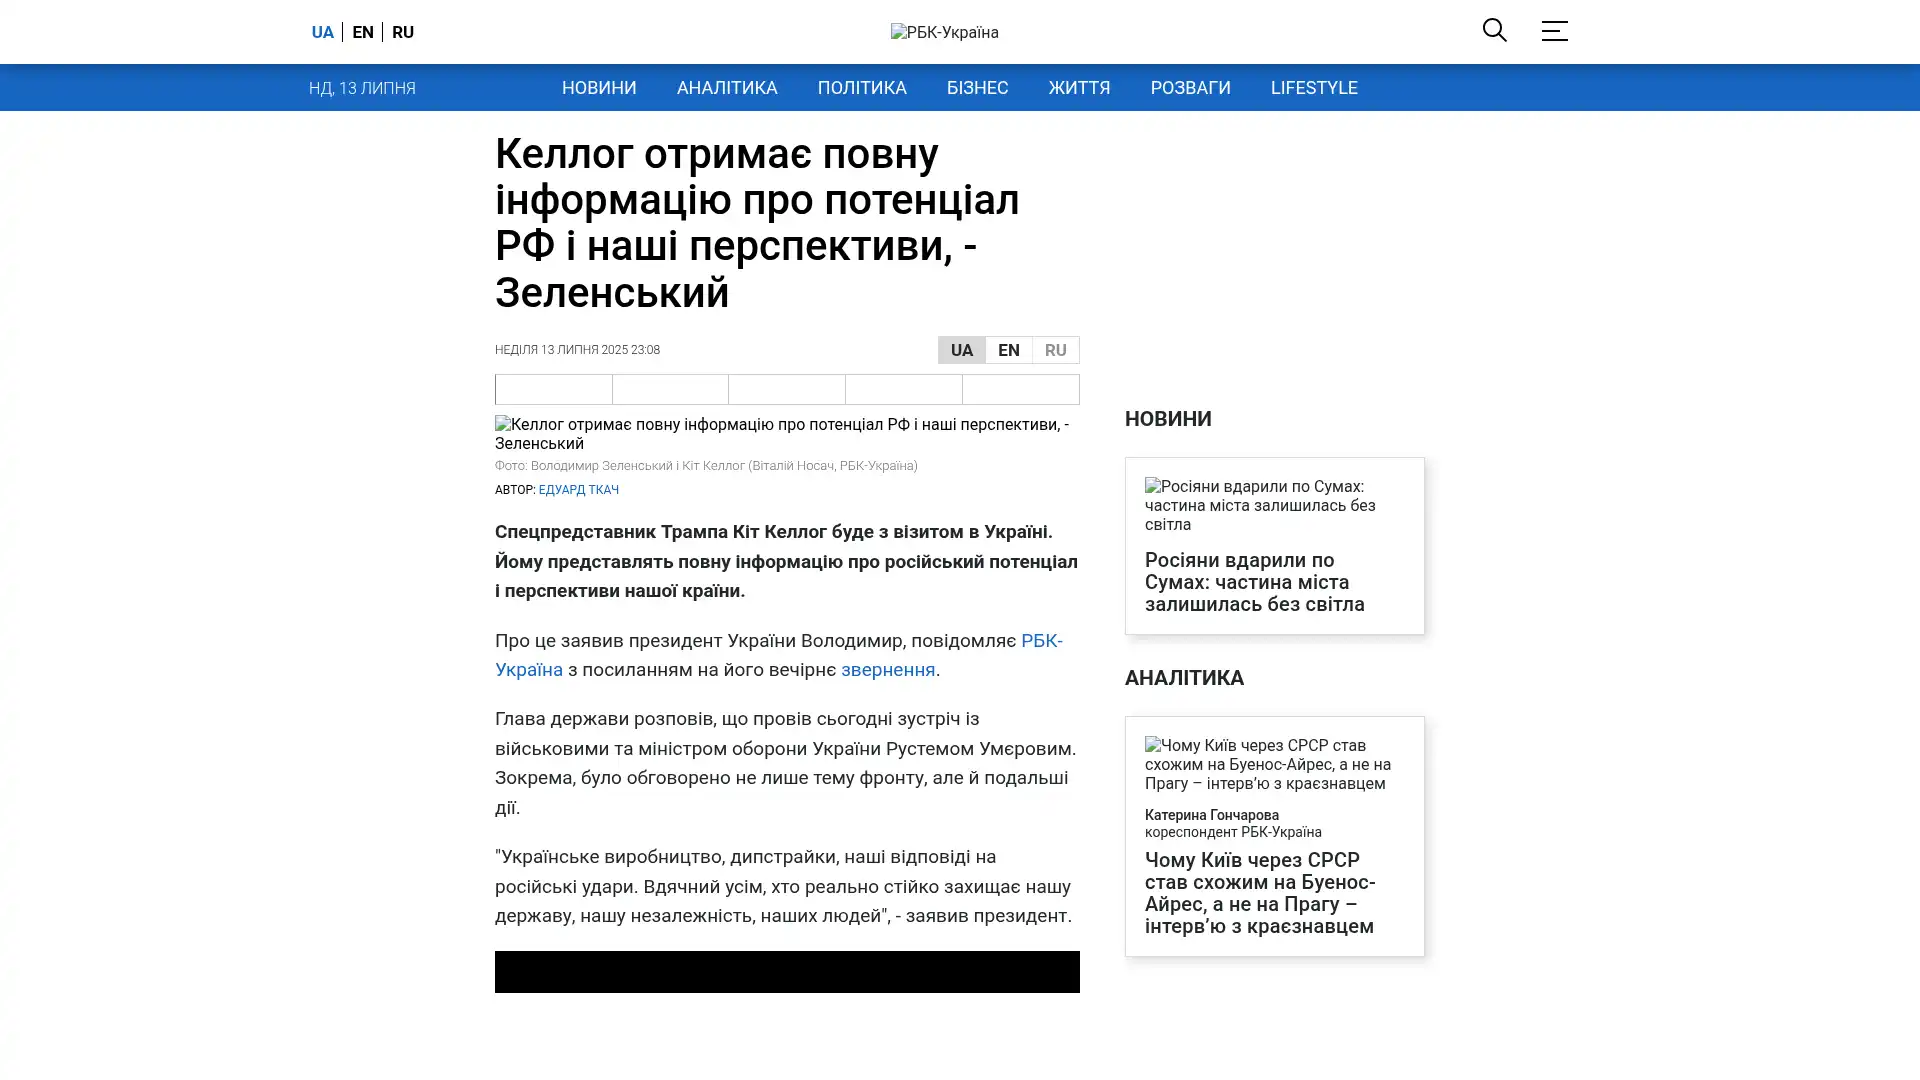Select UA article language toggle
This screenshot has width=1920, height=1080.
[x=961, y=350]
